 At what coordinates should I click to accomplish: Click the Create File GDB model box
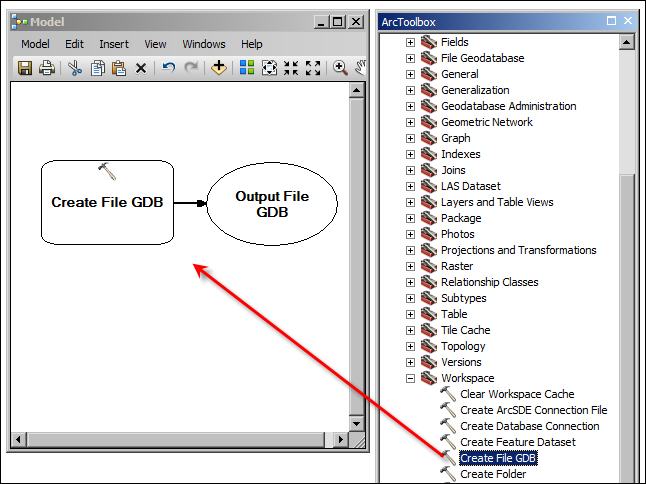tap(107, 202)
